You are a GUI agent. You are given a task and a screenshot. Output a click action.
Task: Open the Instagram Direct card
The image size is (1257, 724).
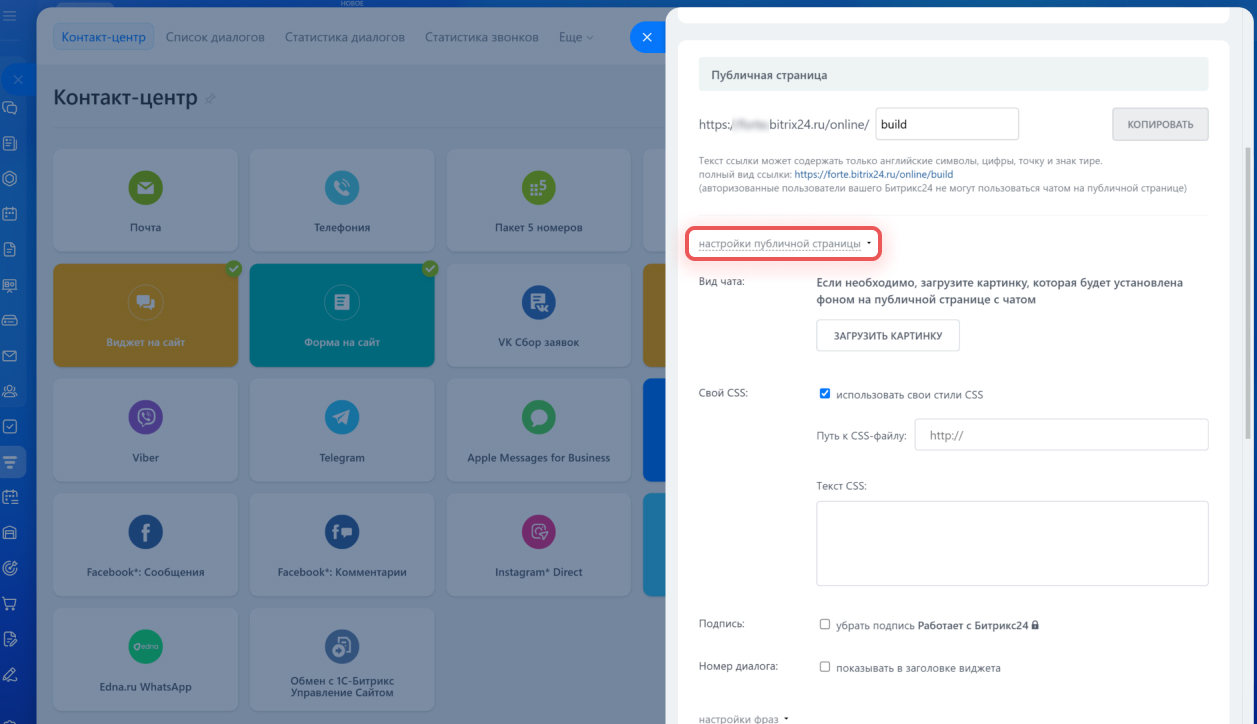(539, 545)
